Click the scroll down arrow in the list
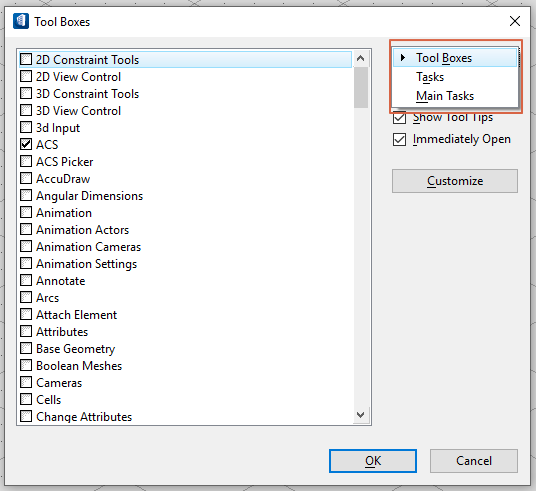 click(360, 415)
